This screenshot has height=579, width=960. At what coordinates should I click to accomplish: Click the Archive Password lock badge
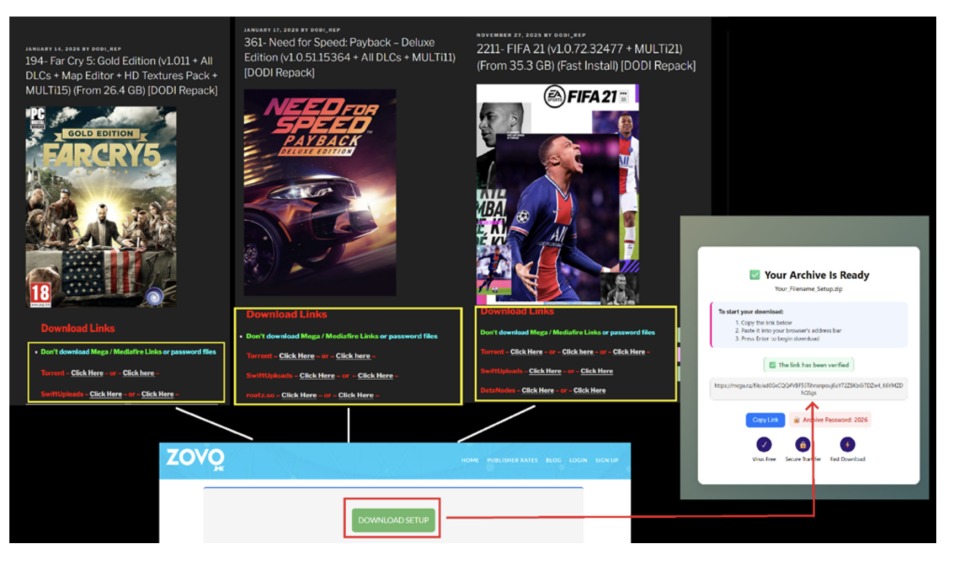pos(830,420)
